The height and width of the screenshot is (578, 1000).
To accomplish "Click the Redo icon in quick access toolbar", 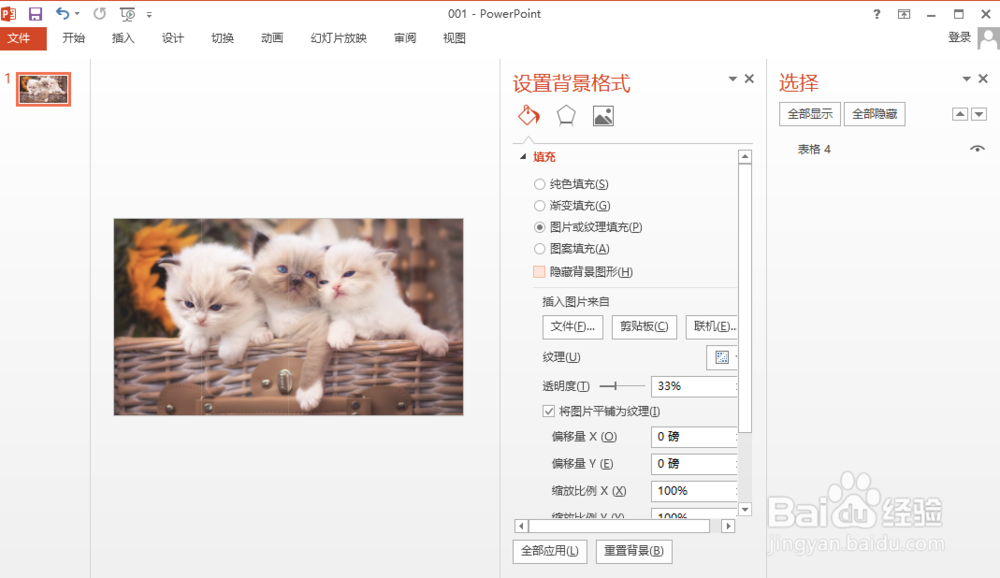I will 99,13.
